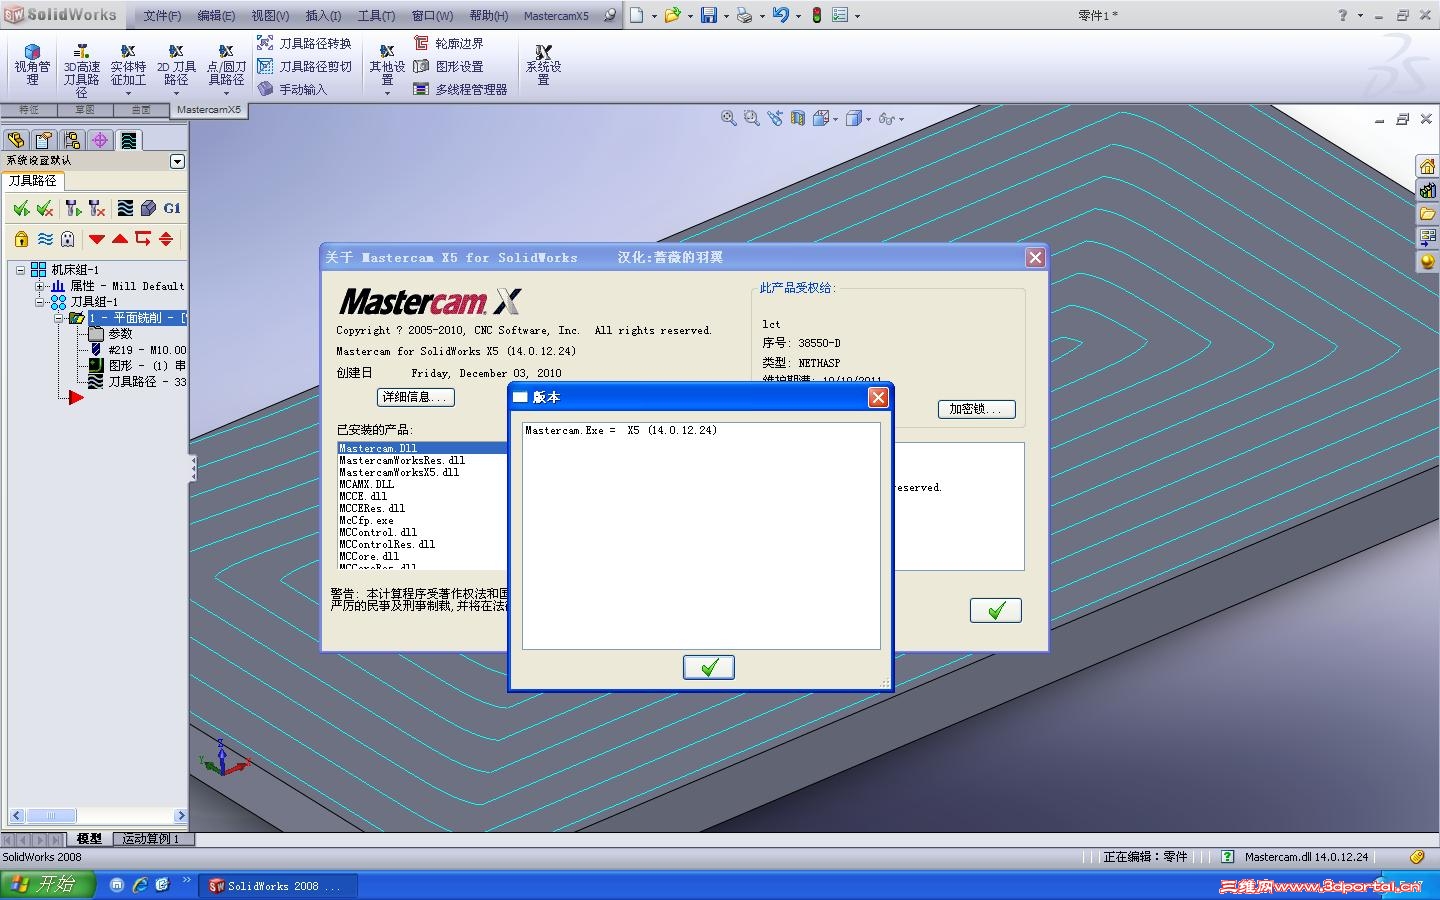Collapse the 1 - 平面铣削 operation node
Screen dimensions: 1440x900
pyautogui.click(x=58, y=318)
